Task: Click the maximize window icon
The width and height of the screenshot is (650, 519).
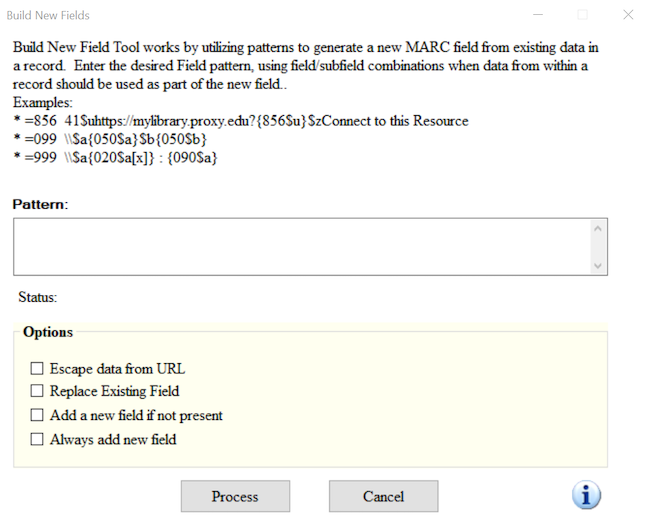Action: (583, 15)
